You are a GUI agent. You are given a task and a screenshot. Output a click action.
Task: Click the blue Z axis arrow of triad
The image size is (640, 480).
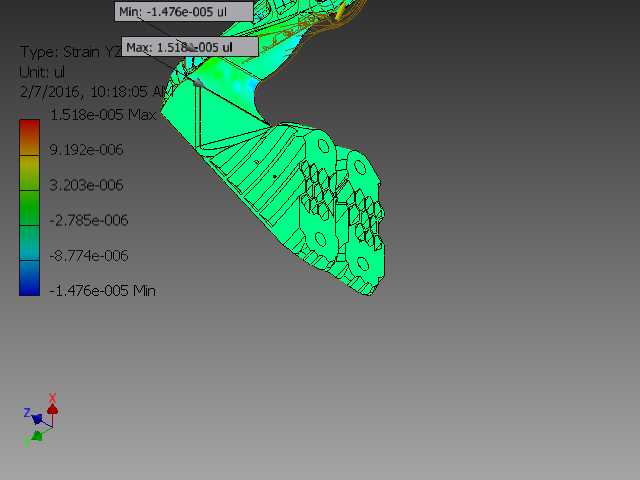tap(37, 419)
